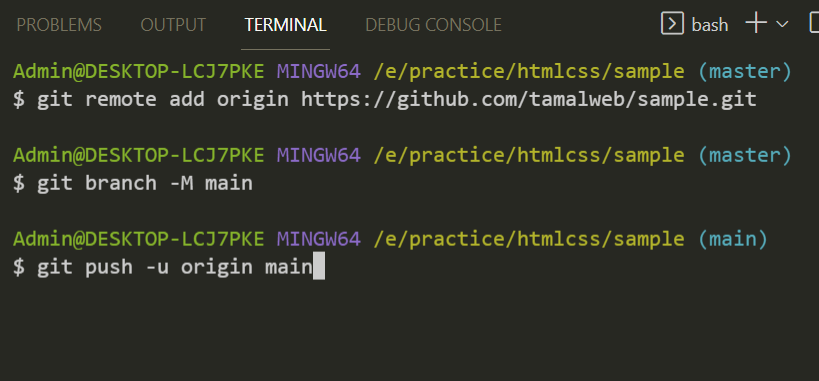Expand the launch profile chevron dropdown

[782, 24]
